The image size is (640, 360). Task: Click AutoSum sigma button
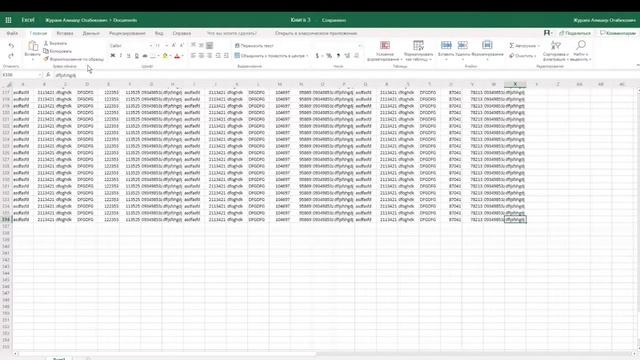524,46
